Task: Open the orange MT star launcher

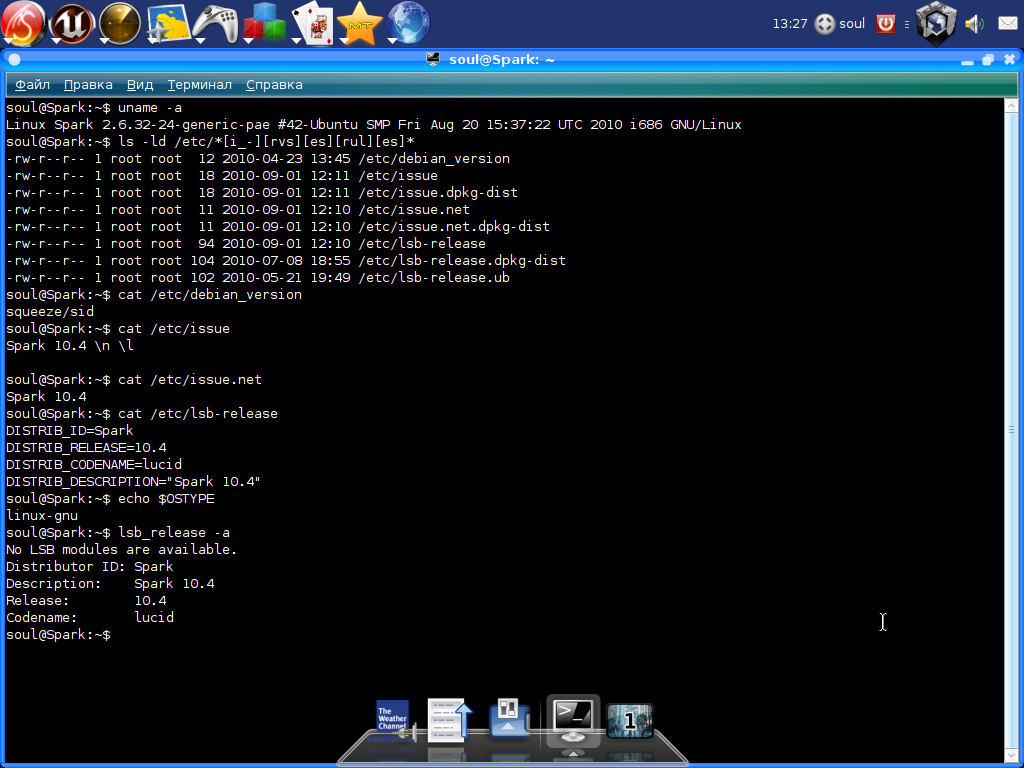Action: point(360,24)
